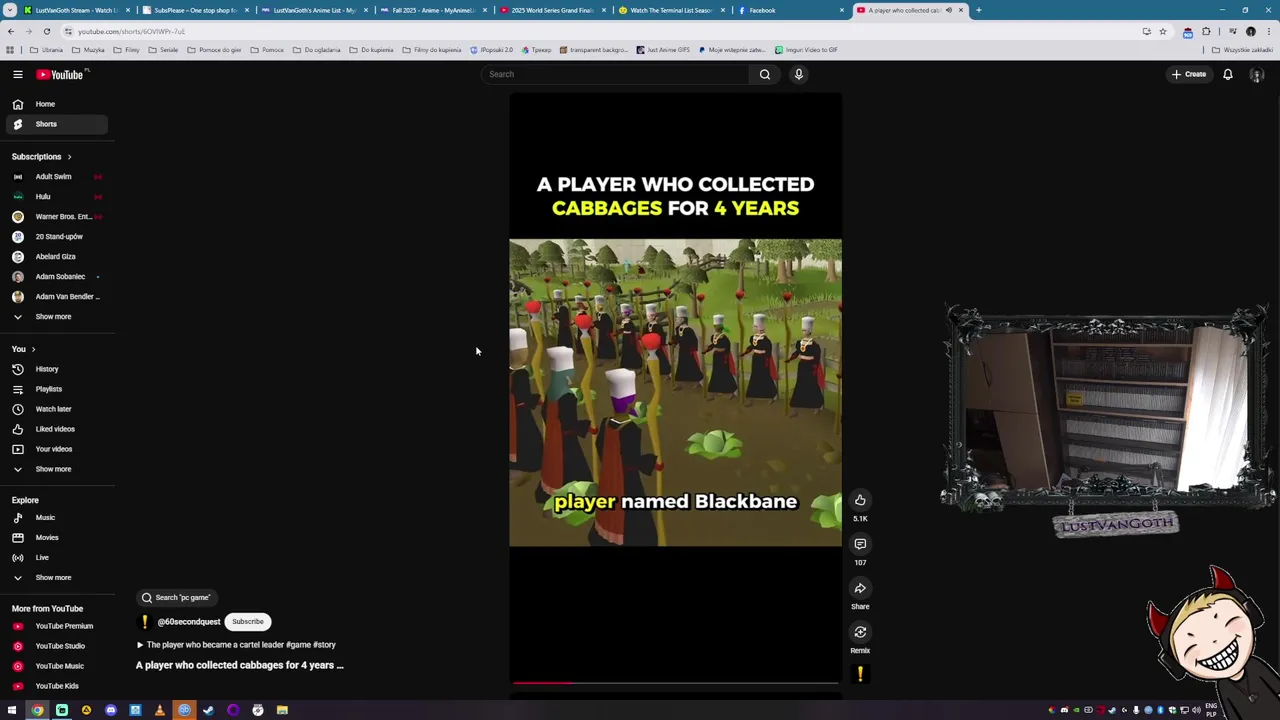Open YouTube Kids link
The width and height of the screenshot is (1280, 720).
pos(56,686)
